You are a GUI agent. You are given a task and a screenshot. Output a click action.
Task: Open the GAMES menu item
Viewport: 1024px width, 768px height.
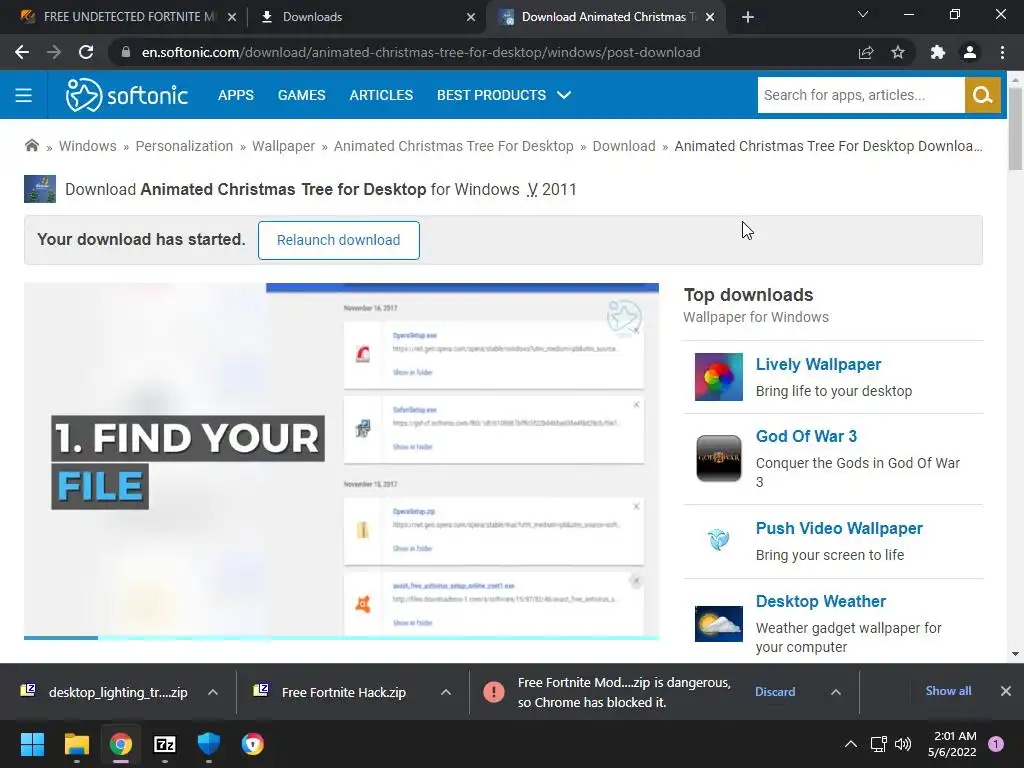(x=302, y=95)
